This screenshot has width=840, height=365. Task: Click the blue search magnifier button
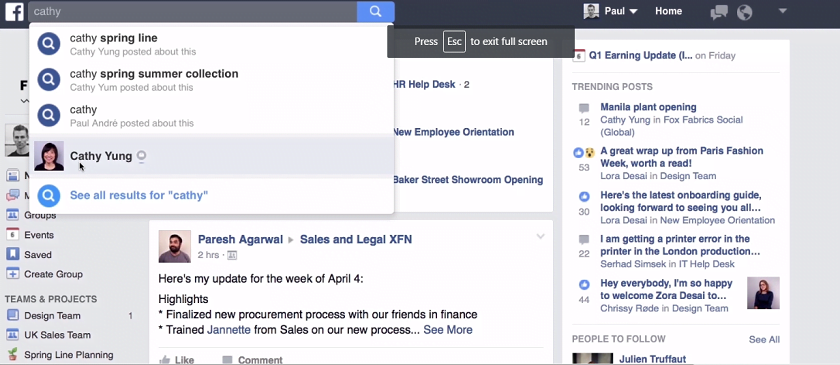click(376, 11)
